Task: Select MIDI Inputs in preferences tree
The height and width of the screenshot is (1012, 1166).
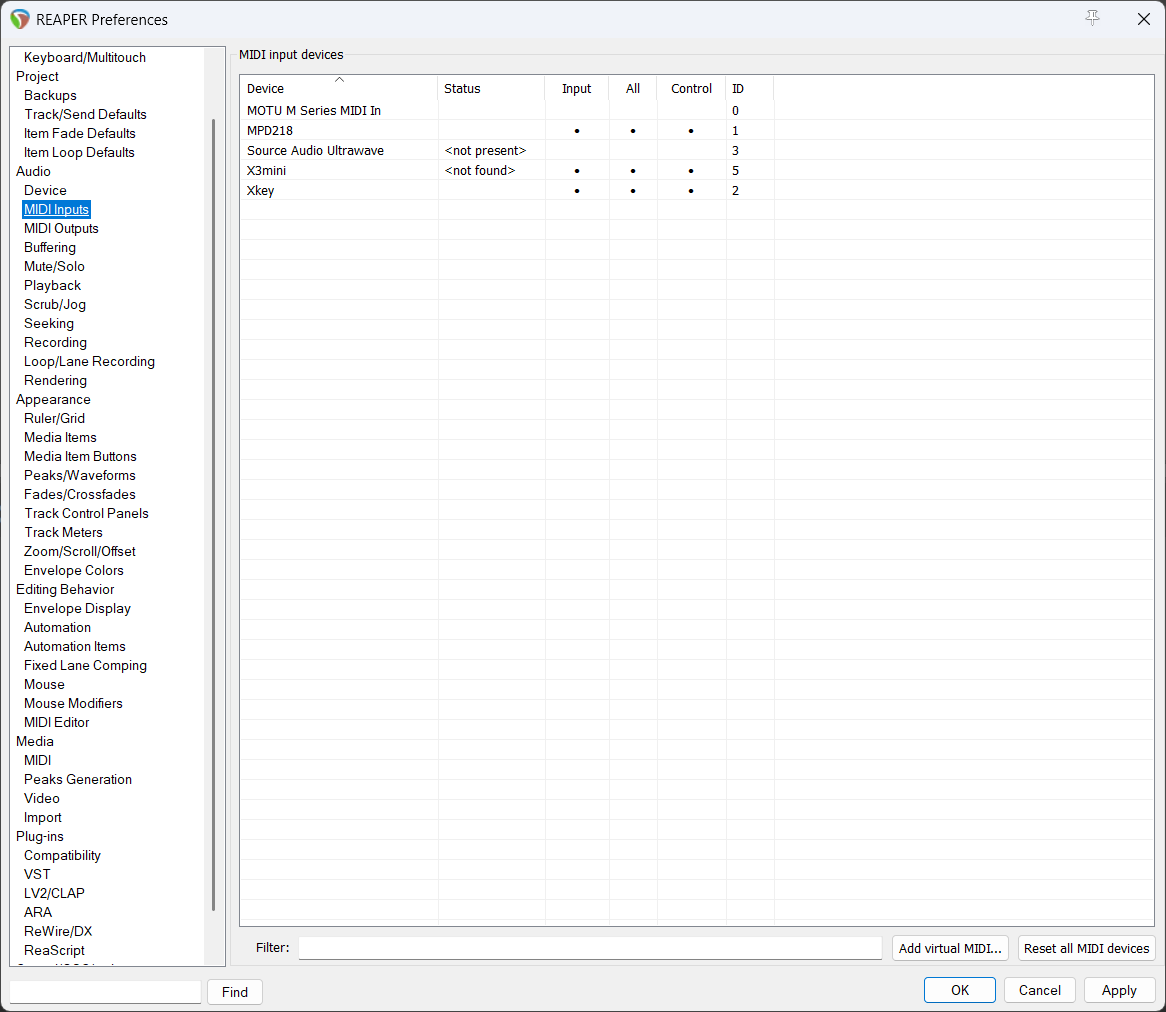Action: (57, 210)
